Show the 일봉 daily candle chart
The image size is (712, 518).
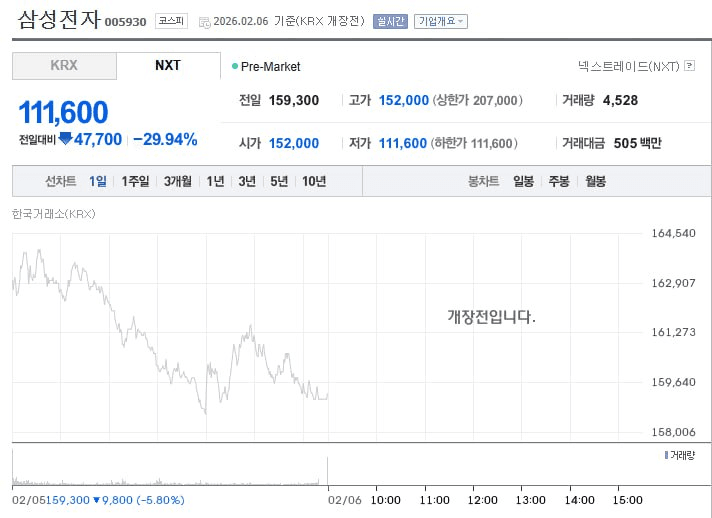(x=523, y=181)
